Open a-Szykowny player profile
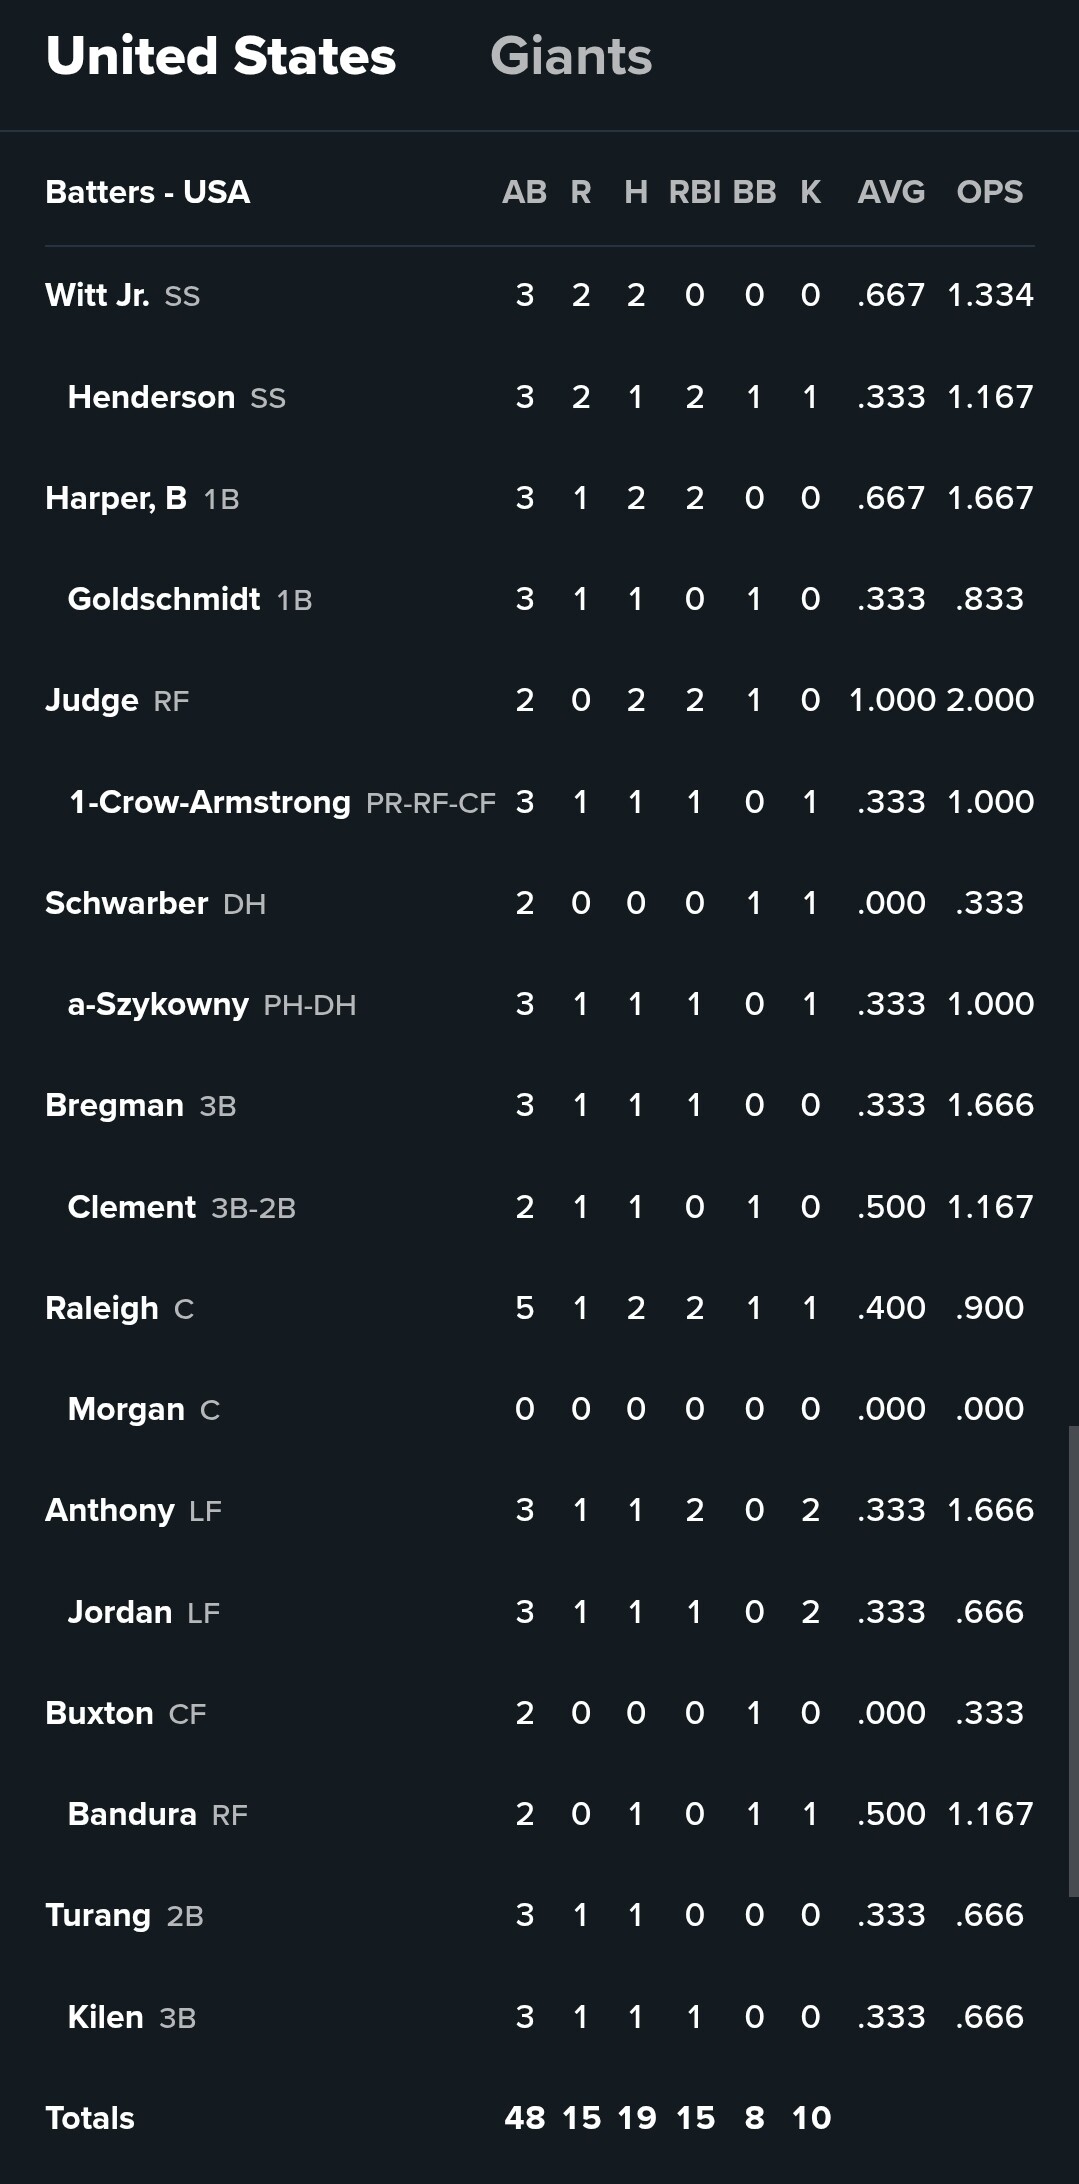 (158, 1004)
